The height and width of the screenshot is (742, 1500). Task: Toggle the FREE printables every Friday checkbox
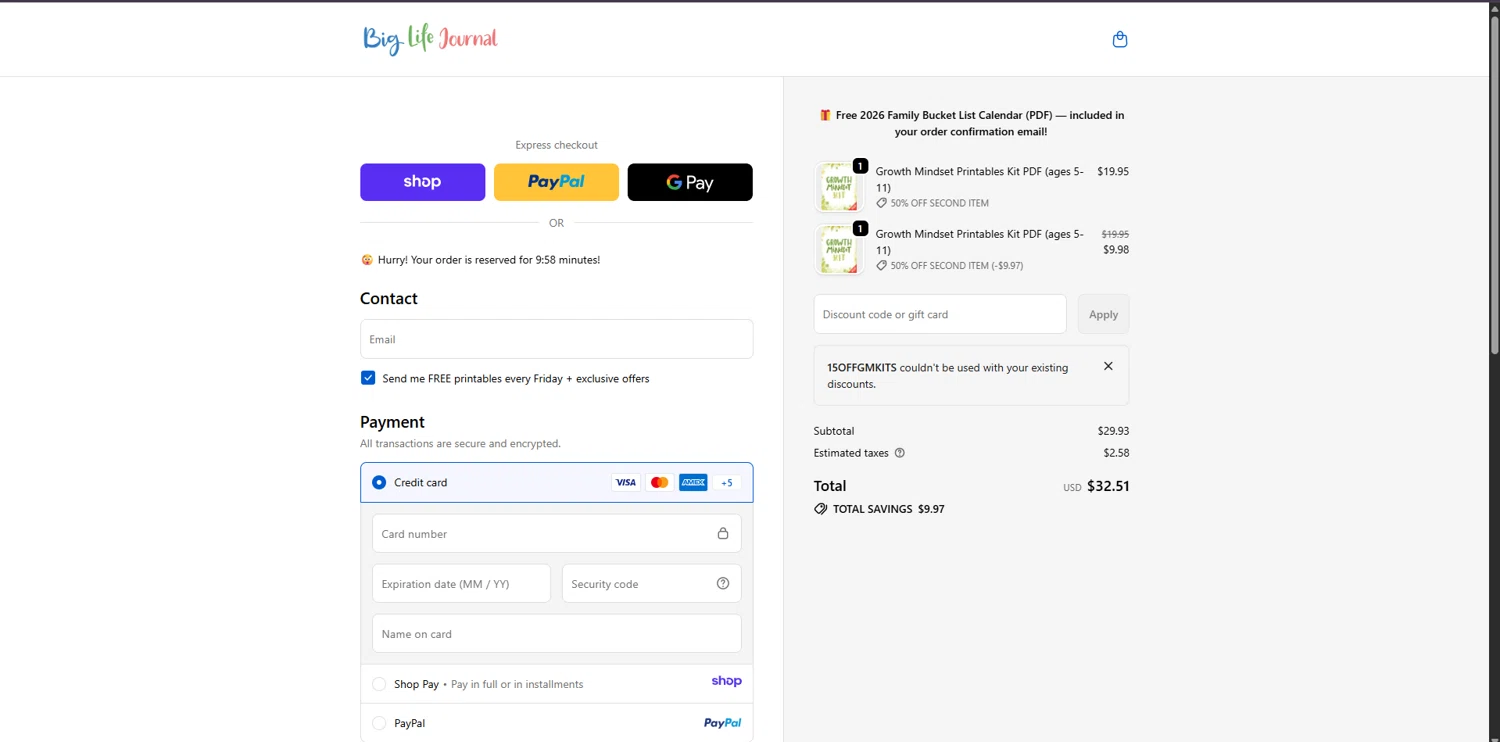368,378
